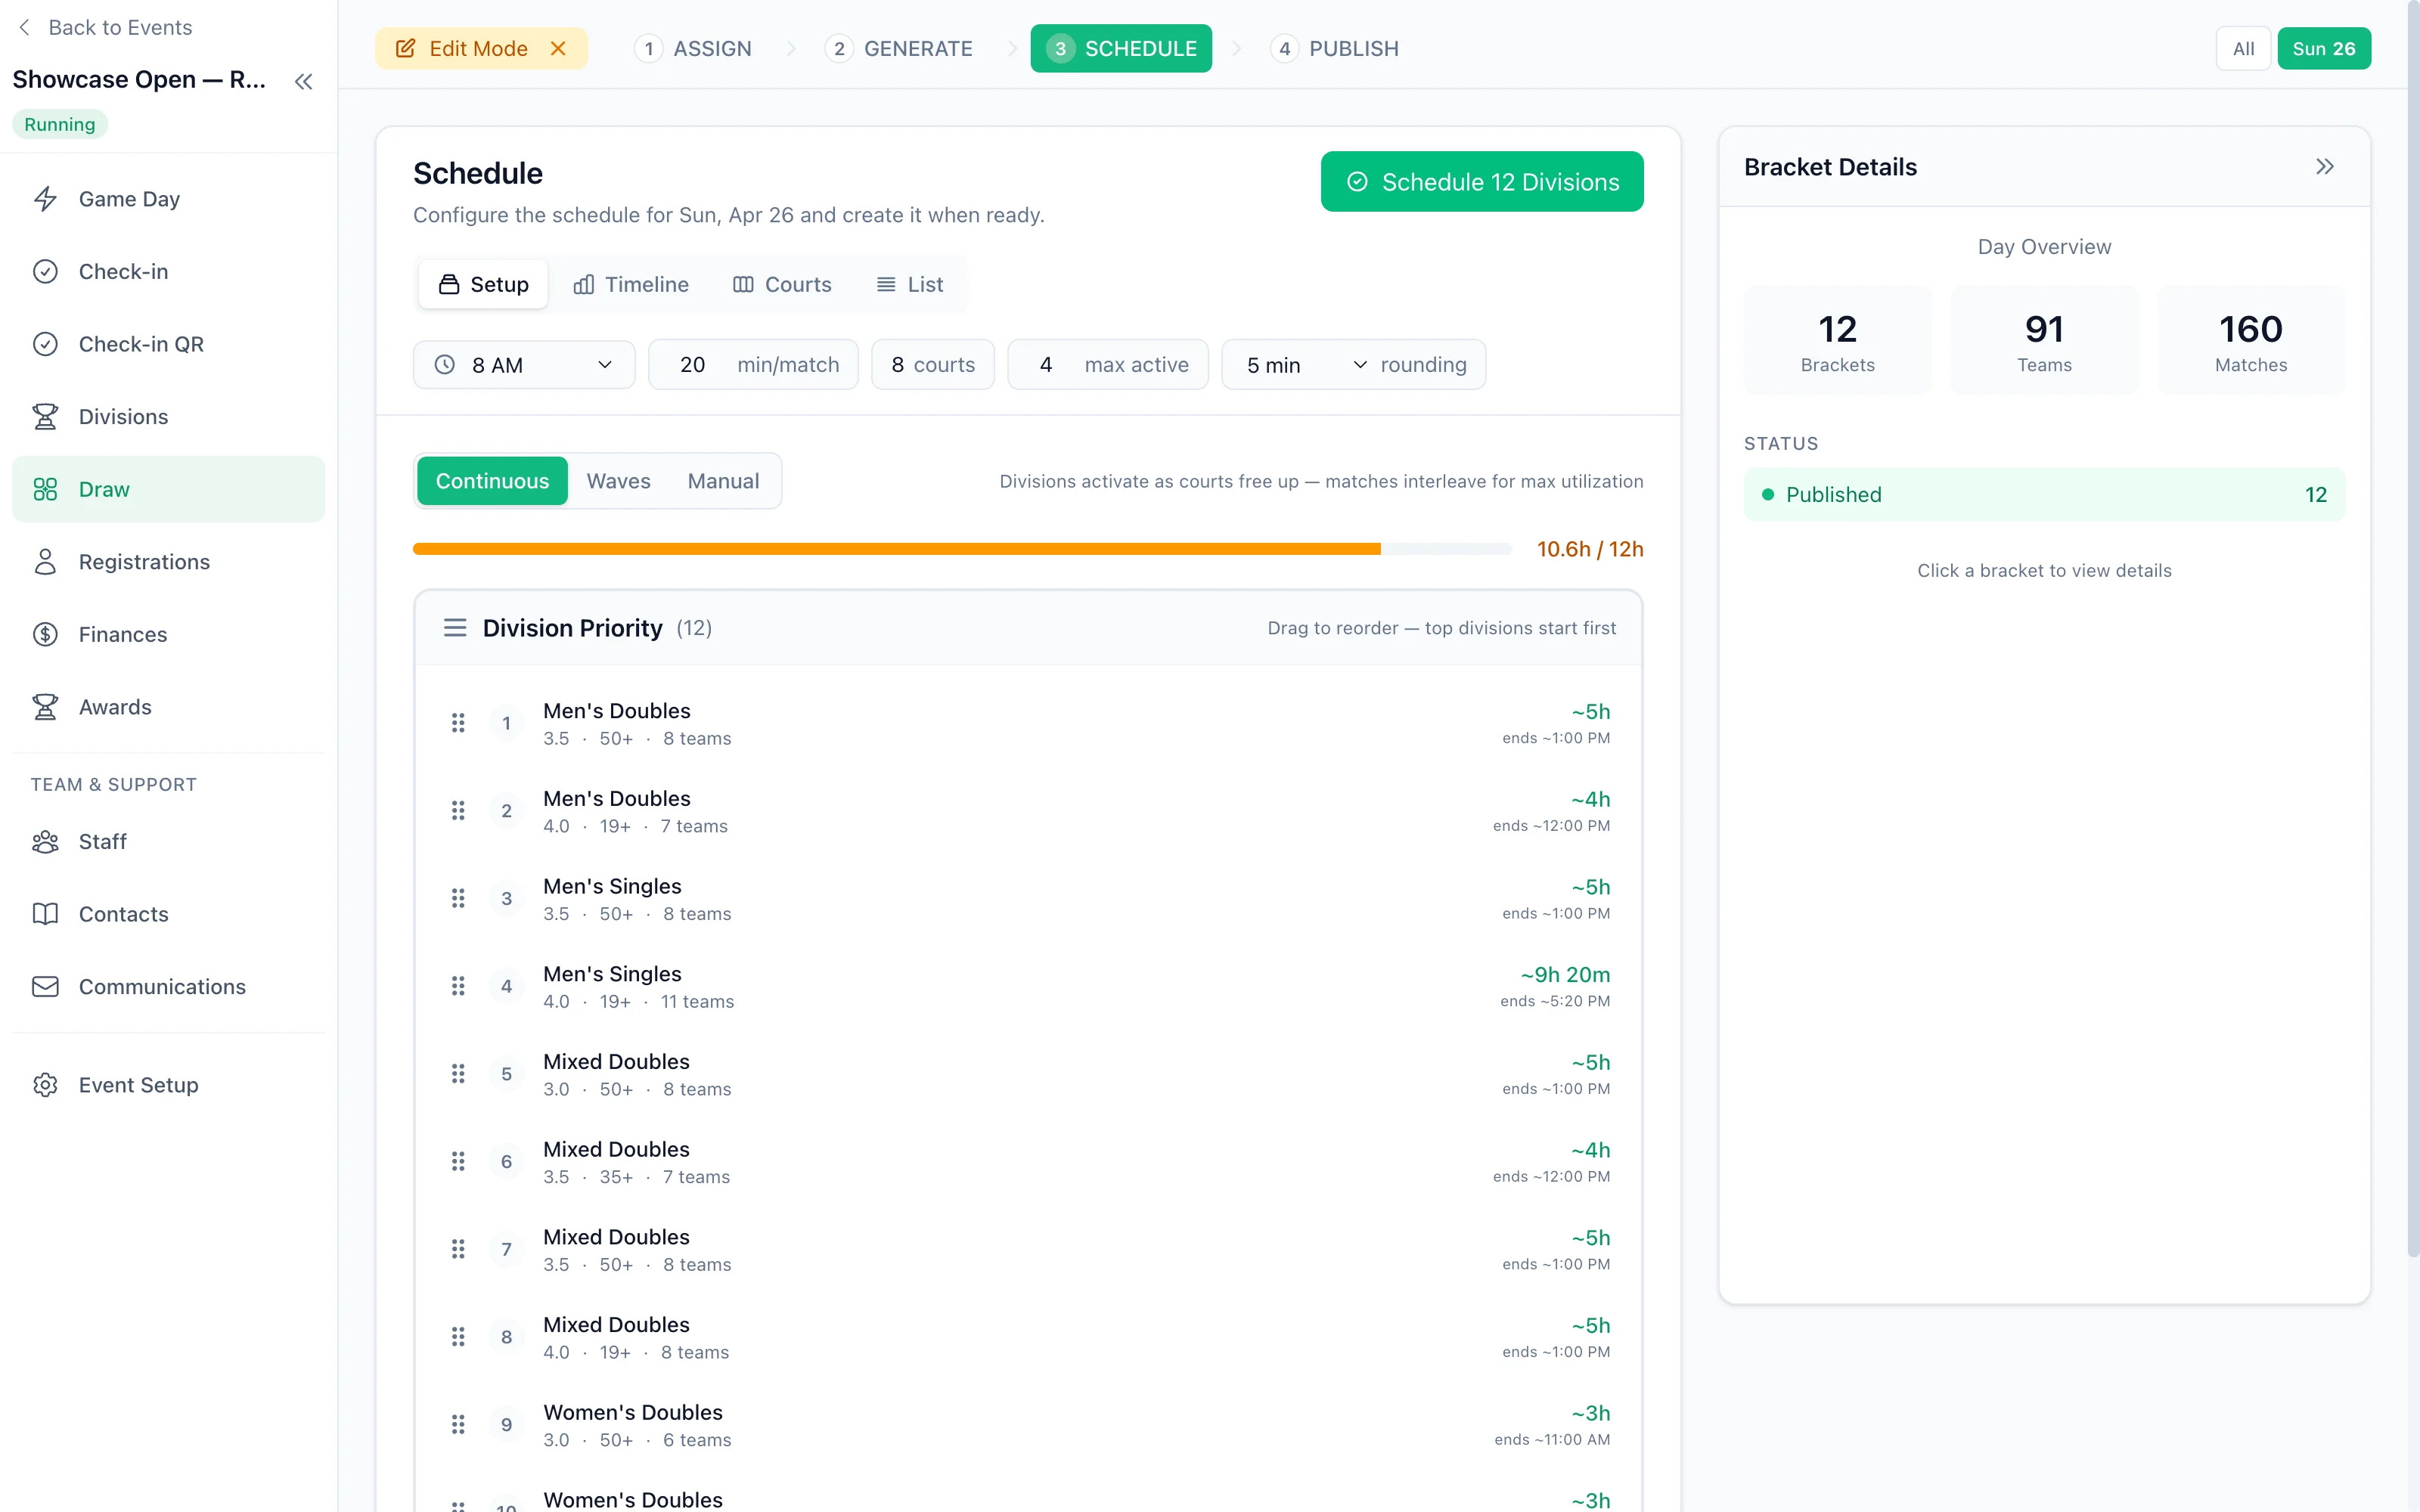Click the Mixed Doubles 4.0 19+ row
Image resolution: width=2420 pixels, height=1512 pixels.
click(1028, 1337)
